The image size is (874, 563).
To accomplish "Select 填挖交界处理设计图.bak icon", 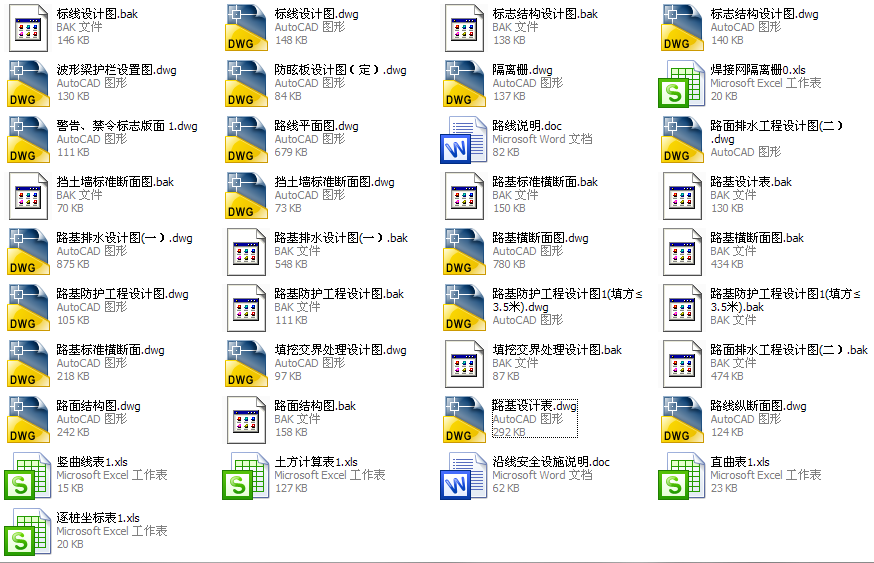I will [464, 364].
